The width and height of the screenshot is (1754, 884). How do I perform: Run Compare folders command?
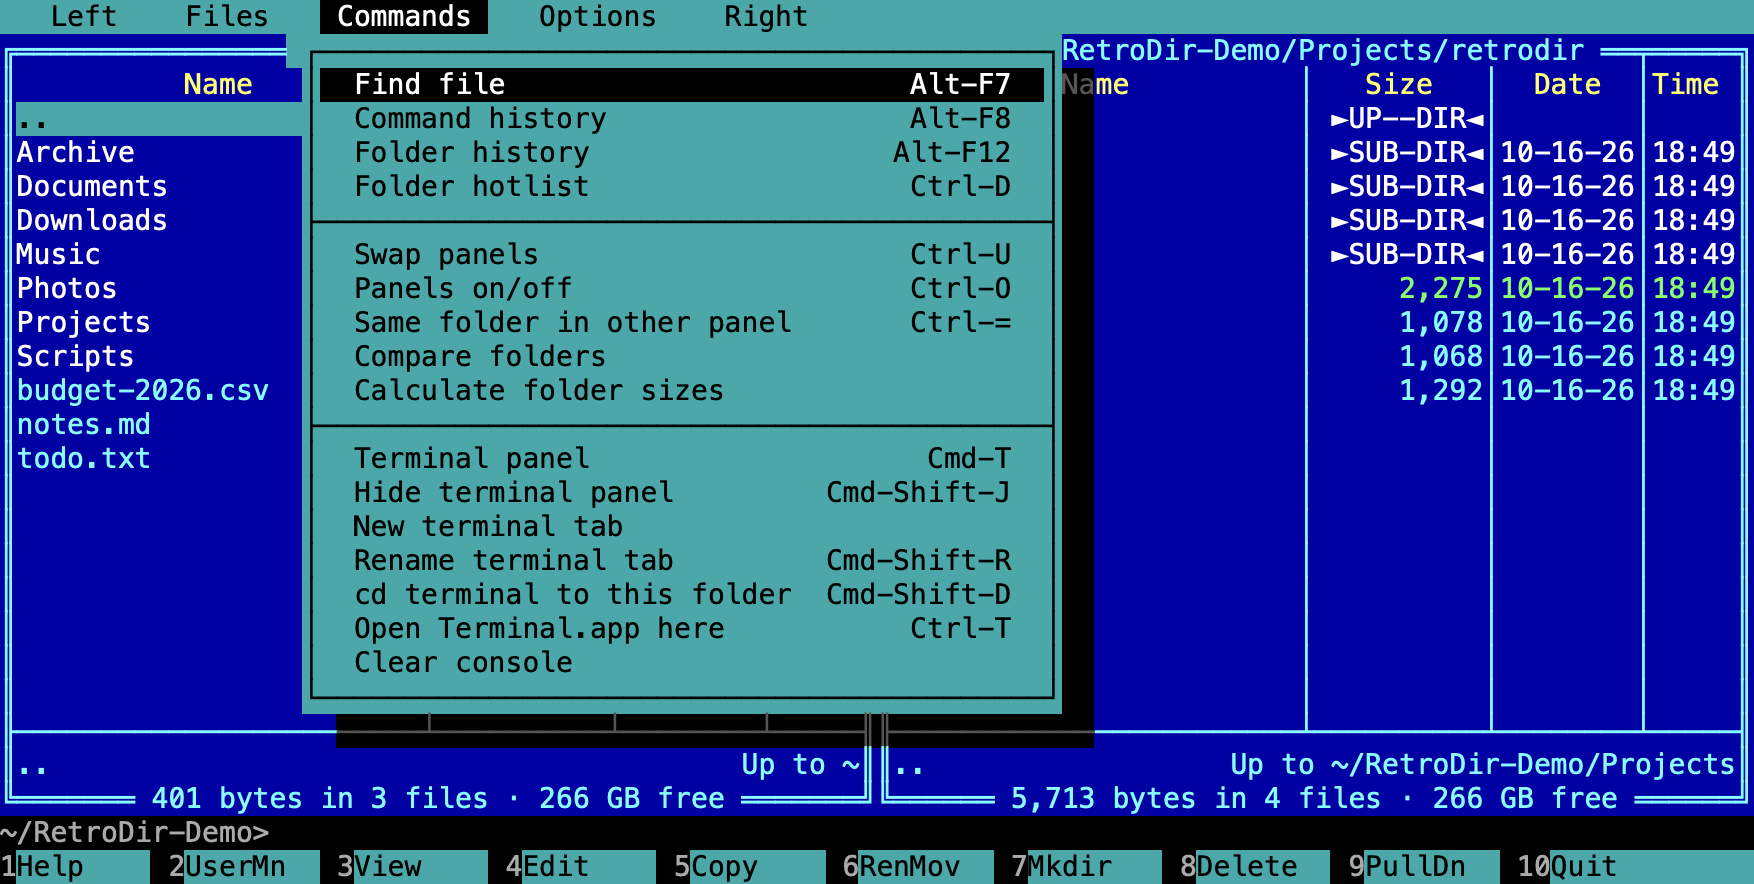pos(682,357)
